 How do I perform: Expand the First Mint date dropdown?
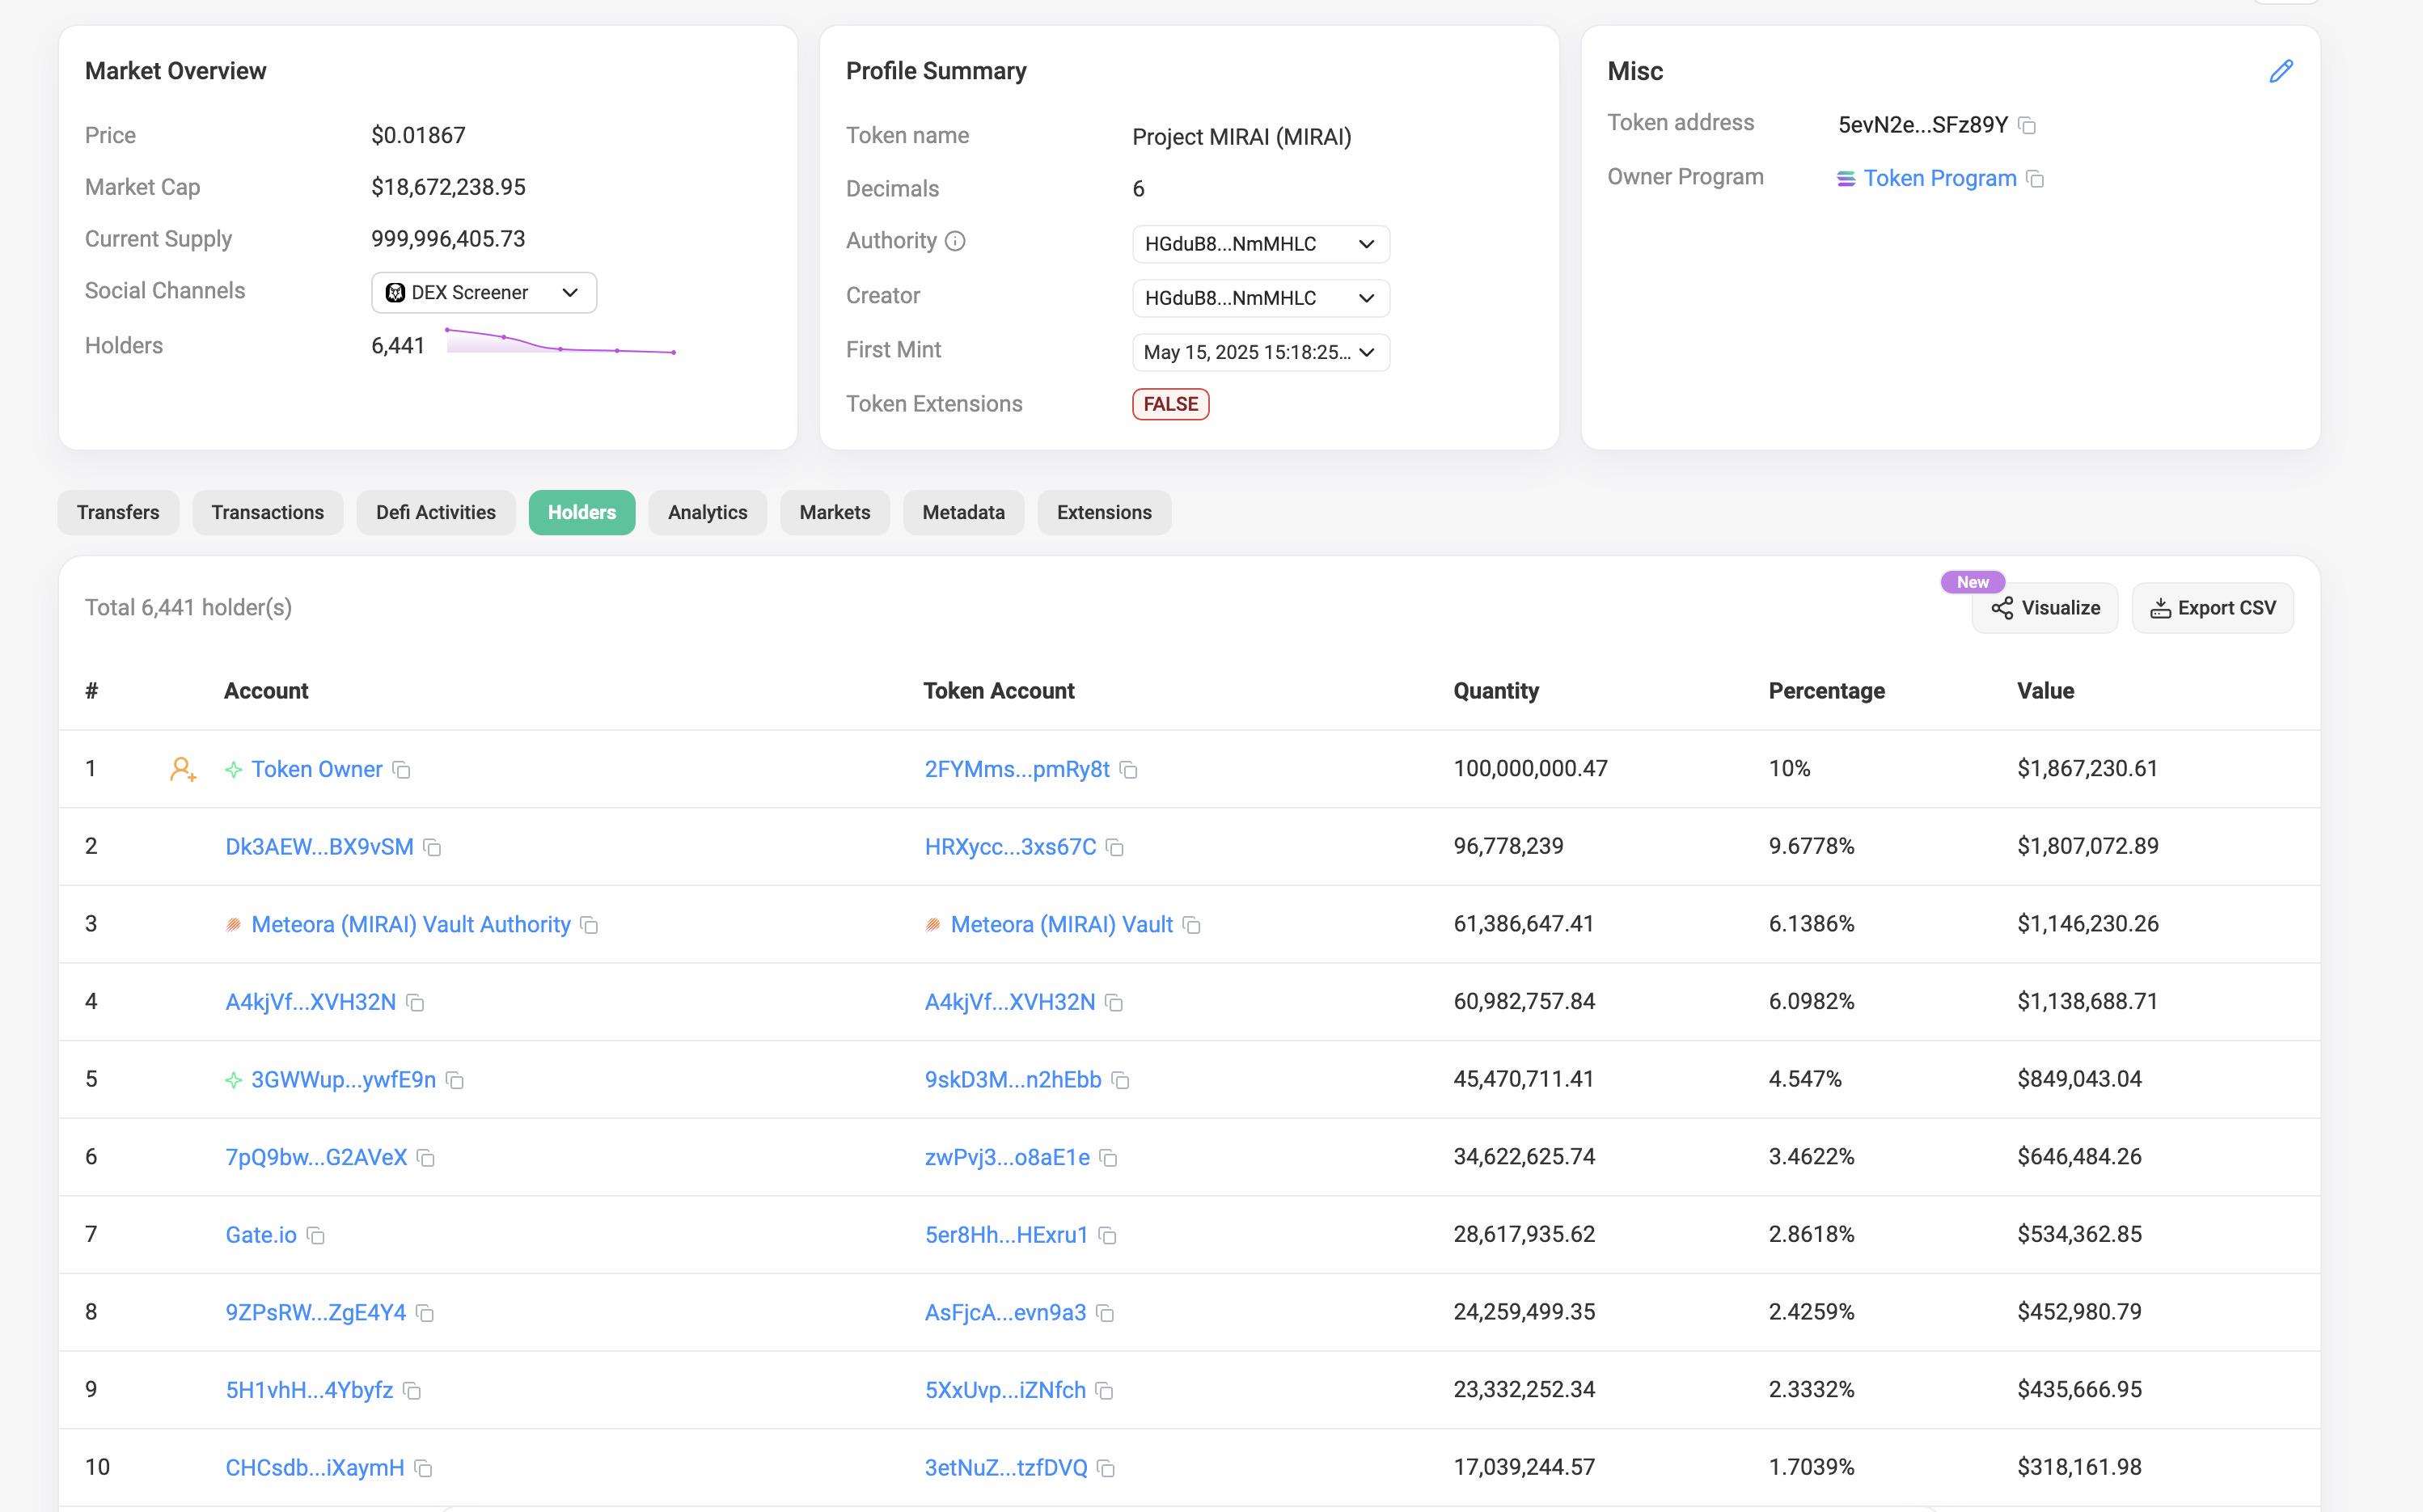tap(1260, 352)
